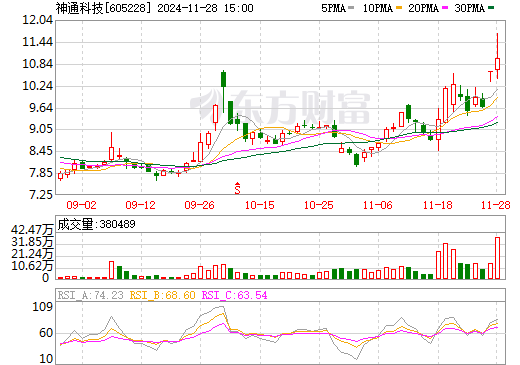520x365 pixels.
Task: Click the 11.44 price axis label
Action: [x=37, y=42]
